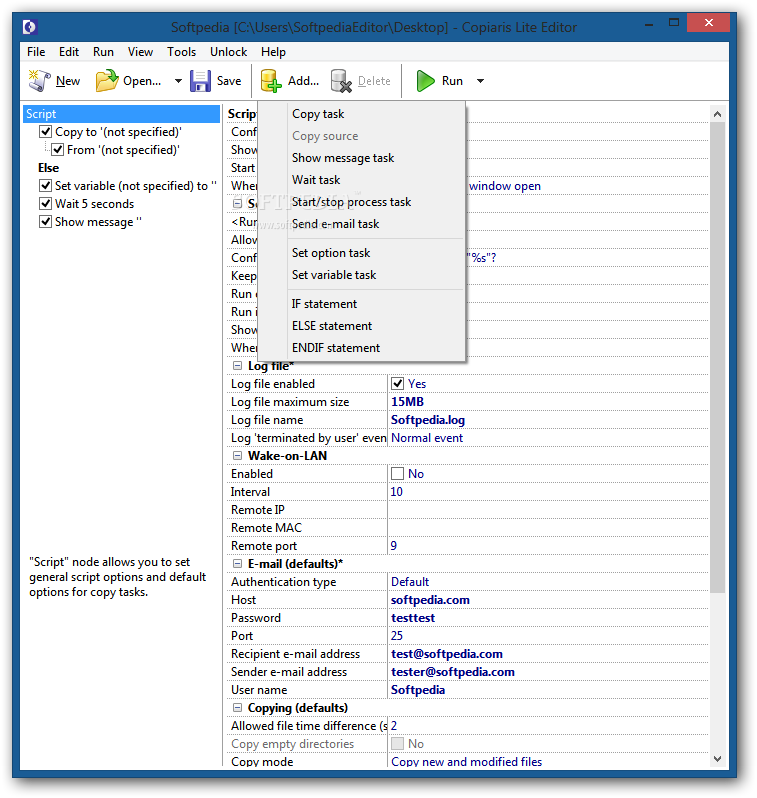Image resolution: width=757 pixels, height=798 pixels.
Task: Click the Host value softpedia.com
Action: point(430,600)
